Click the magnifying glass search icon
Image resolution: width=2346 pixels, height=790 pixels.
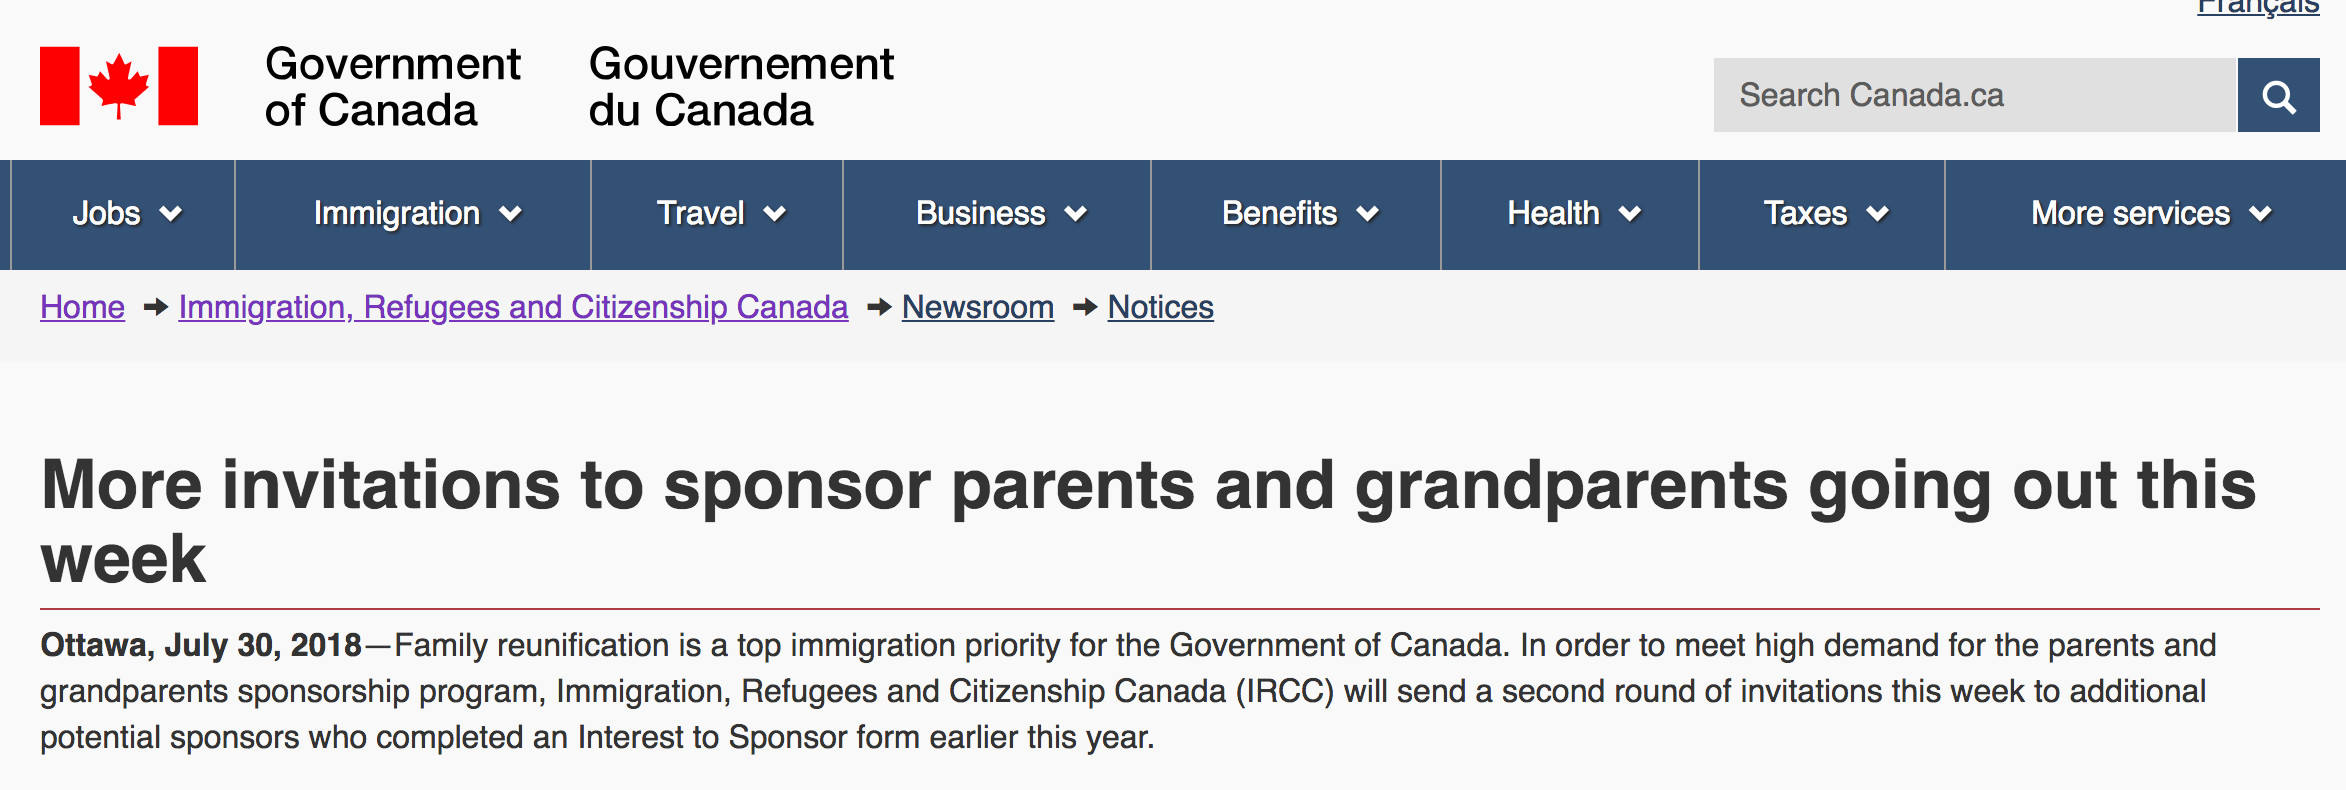click(2278, 96)
